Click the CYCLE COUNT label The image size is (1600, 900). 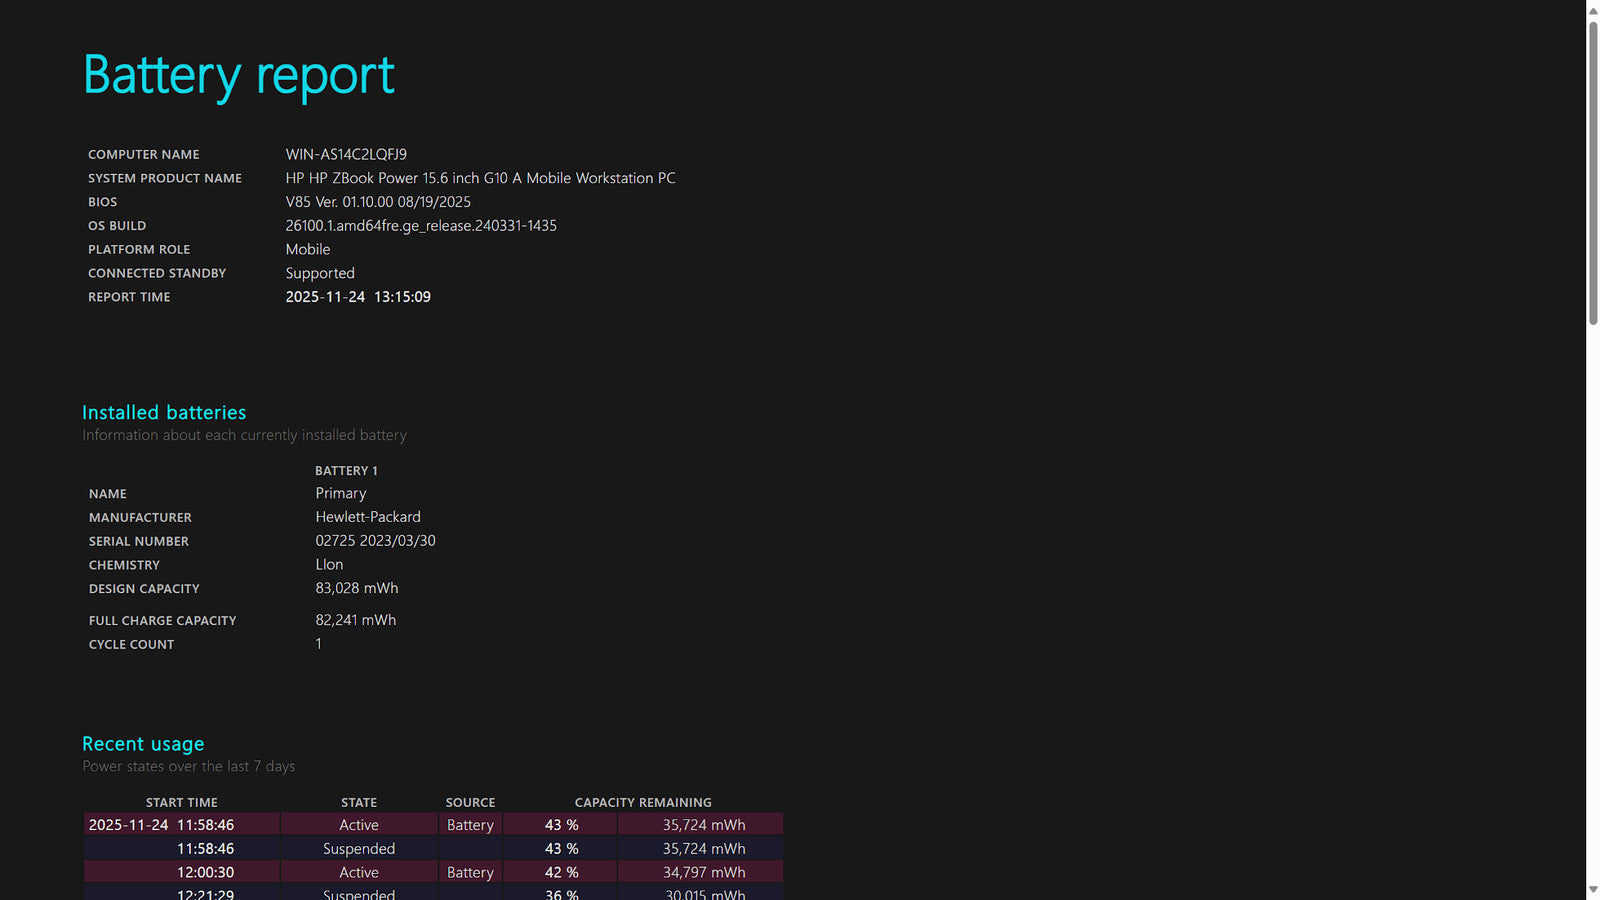(x=131, y=645)
